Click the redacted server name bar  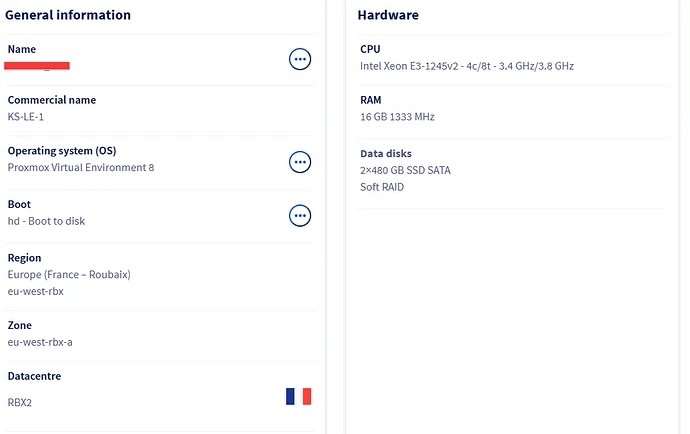[37, 66]
